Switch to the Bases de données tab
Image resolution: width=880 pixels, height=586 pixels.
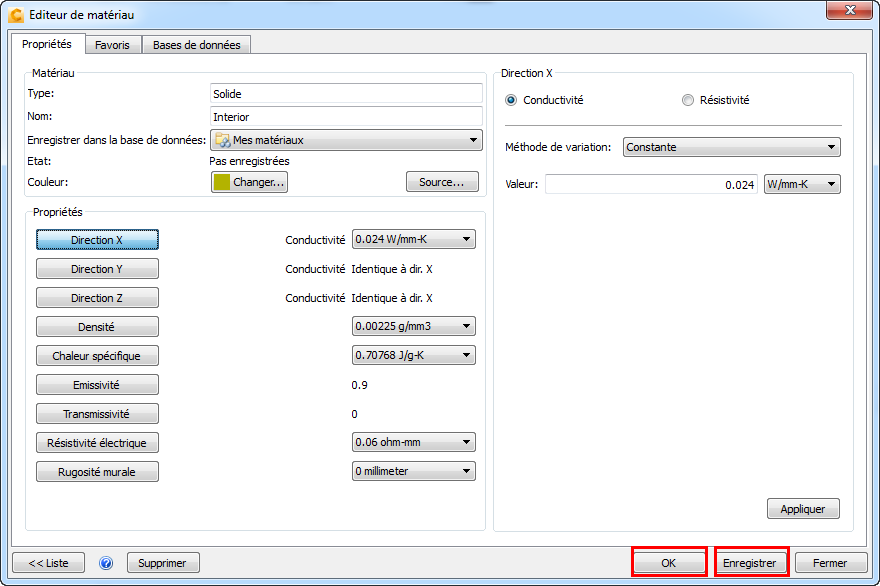tap(196, 45)
